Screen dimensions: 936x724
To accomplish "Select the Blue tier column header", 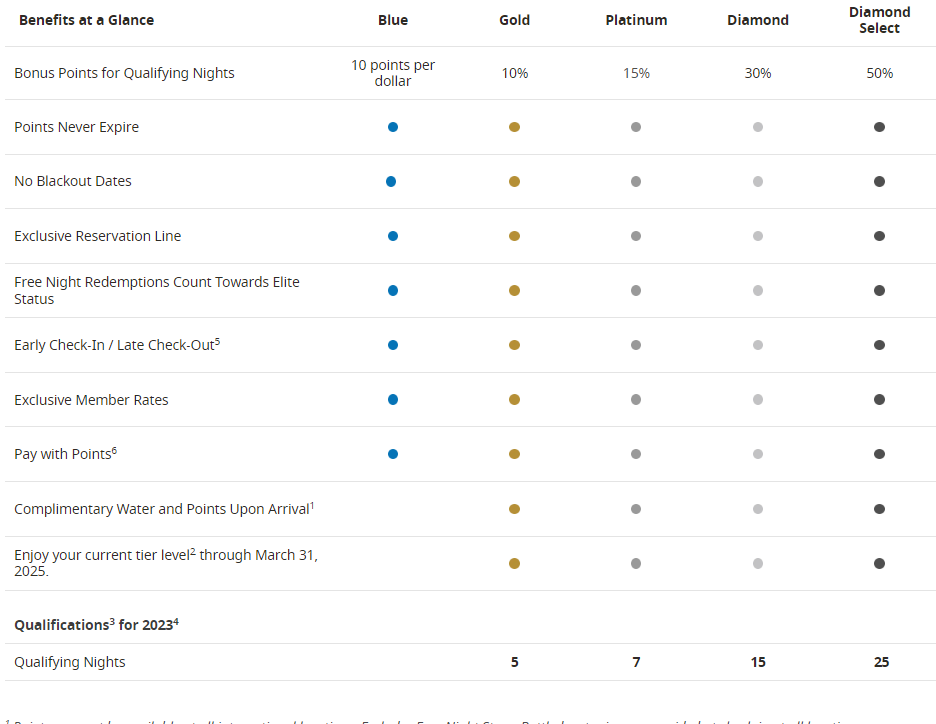I will tap(393, 20).
